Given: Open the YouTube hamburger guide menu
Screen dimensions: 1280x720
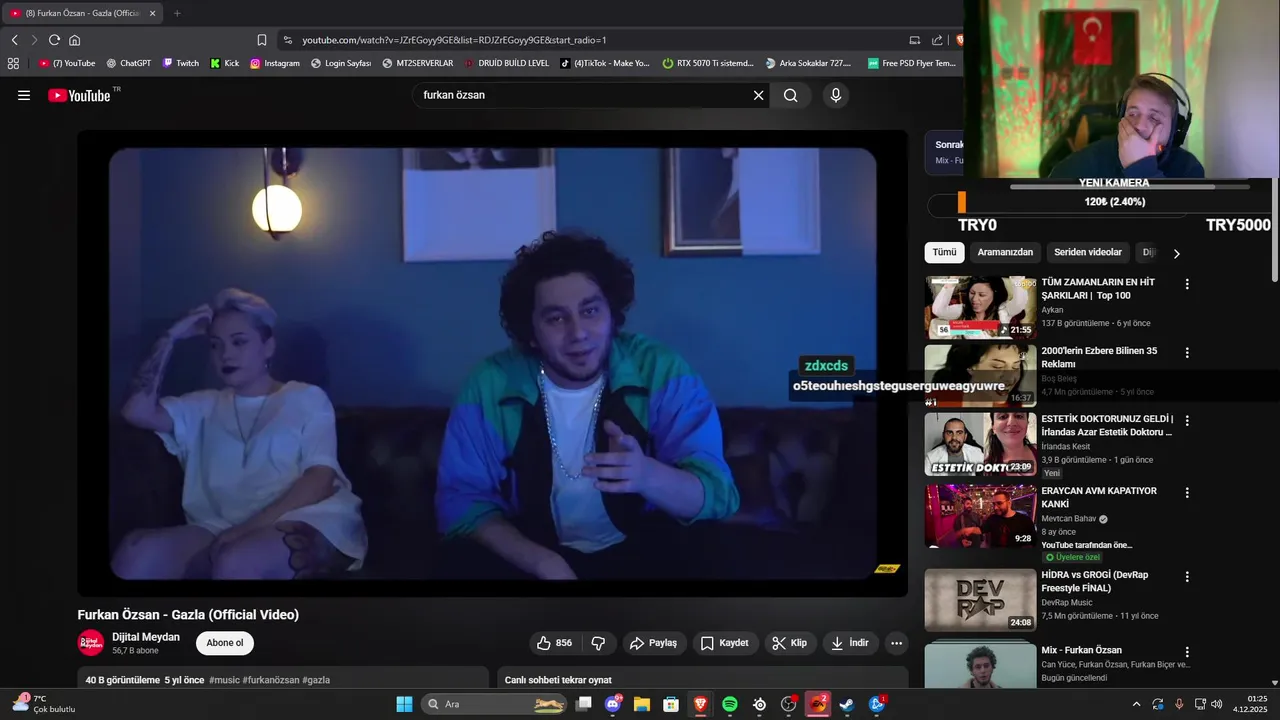Looking at the screenshot, I should tap(24, 95).
